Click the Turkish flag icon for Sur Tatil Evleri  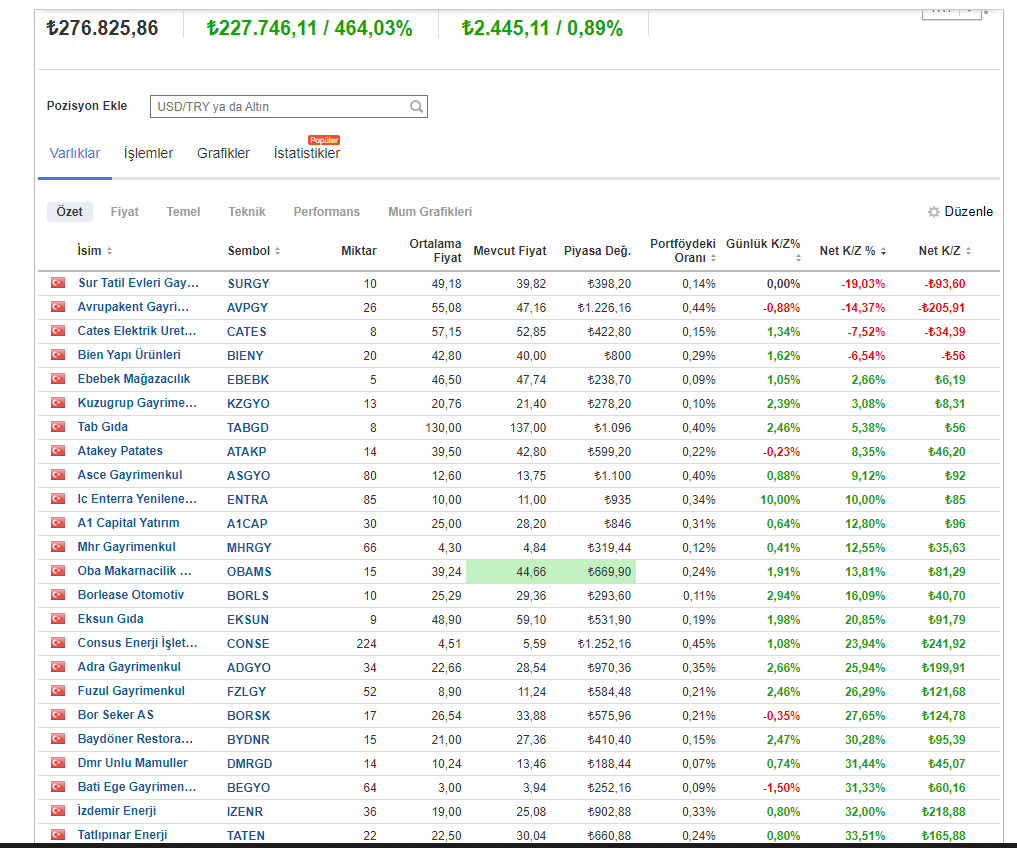pos(58,283)
